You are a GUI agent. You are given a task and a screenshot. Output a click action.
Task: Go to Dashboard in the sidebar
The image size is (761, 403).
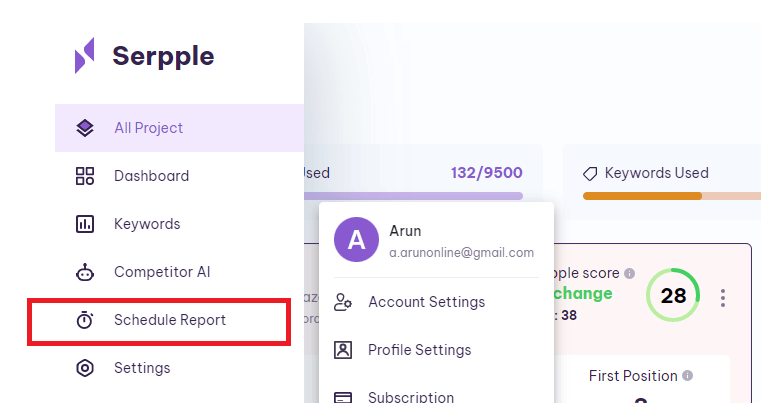(151, 176)
